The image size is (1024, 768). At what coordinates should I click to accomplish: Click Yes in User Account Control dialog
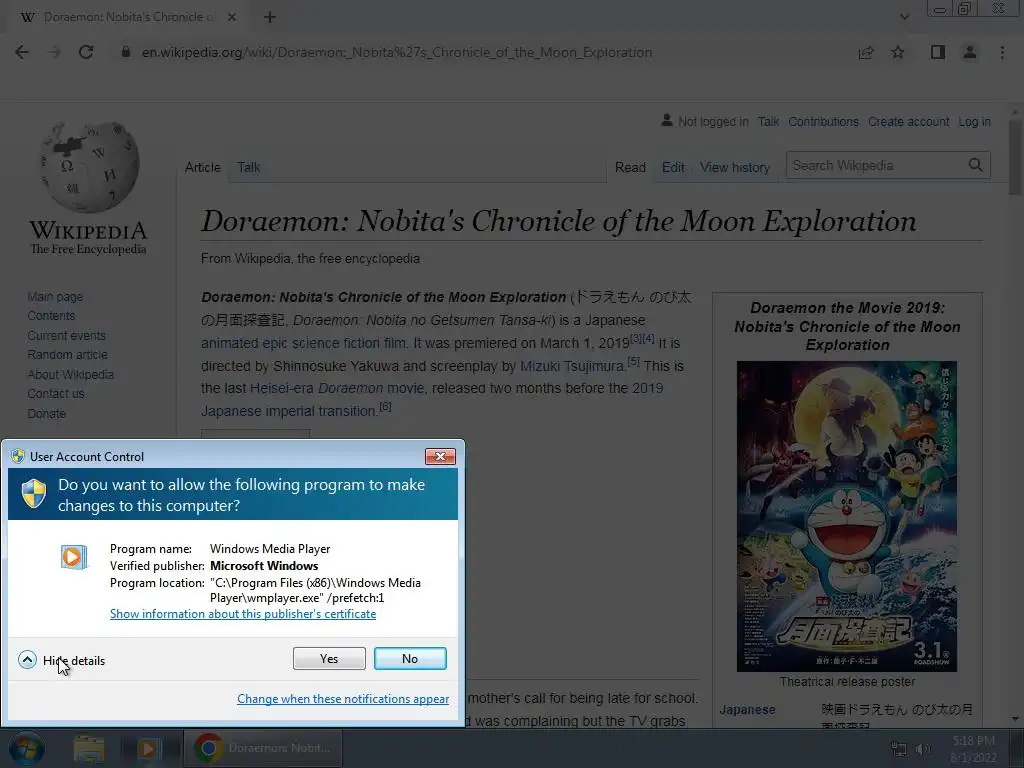point(329,658)
